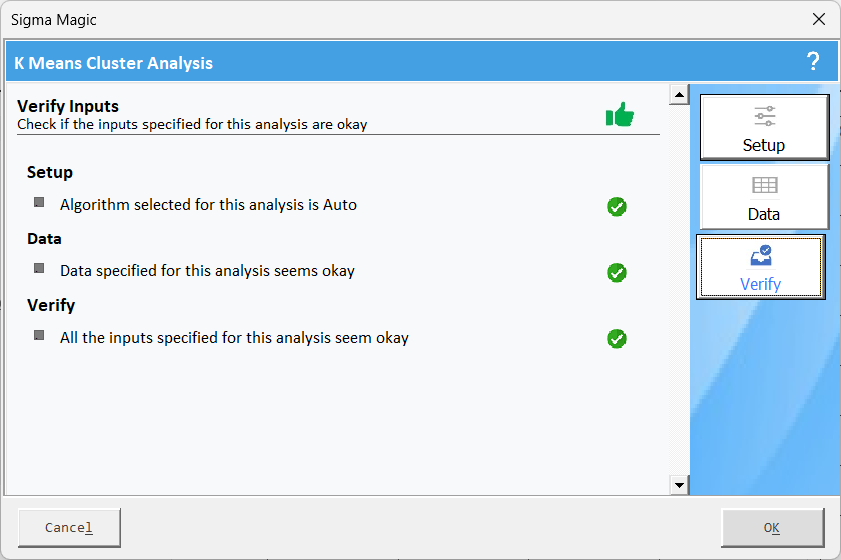Click green checkmark beside Algorithm Auto line

(x=617, y=207)
